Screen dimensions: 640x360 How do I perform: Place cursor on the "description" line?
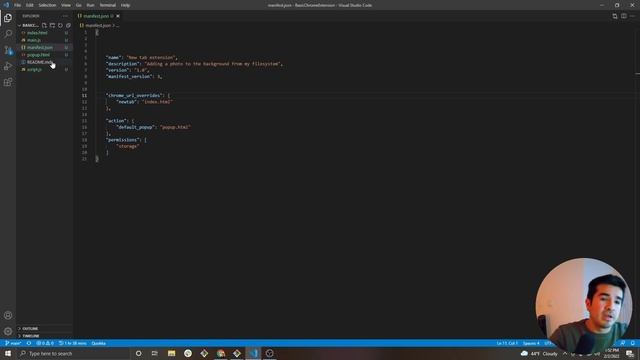coord(194,64)
